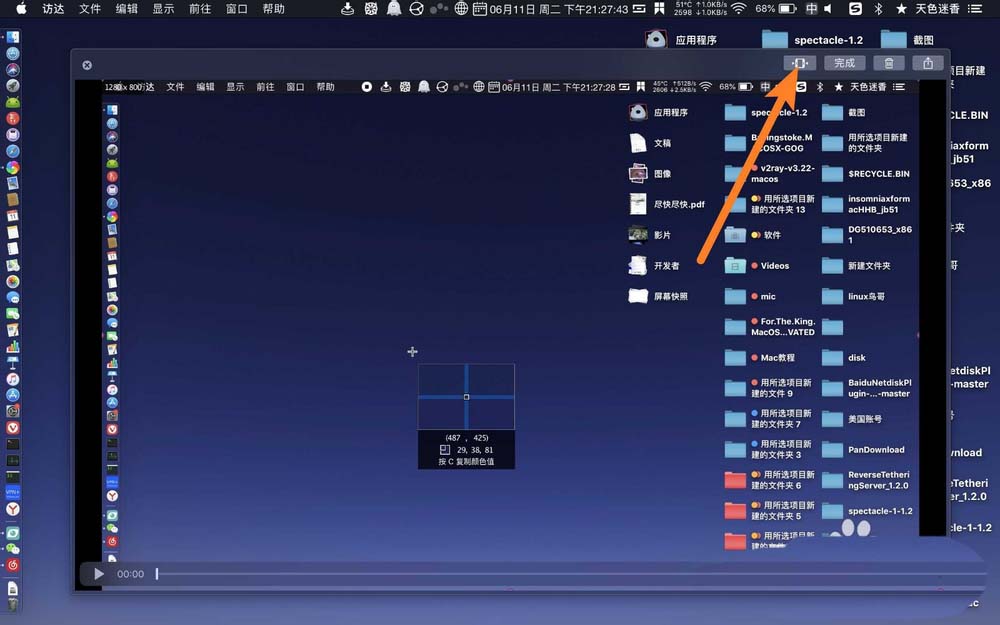This screenshot has height=625, width=1000.
Task: Open the volume control in menu bar
Action: coord(828,9)
